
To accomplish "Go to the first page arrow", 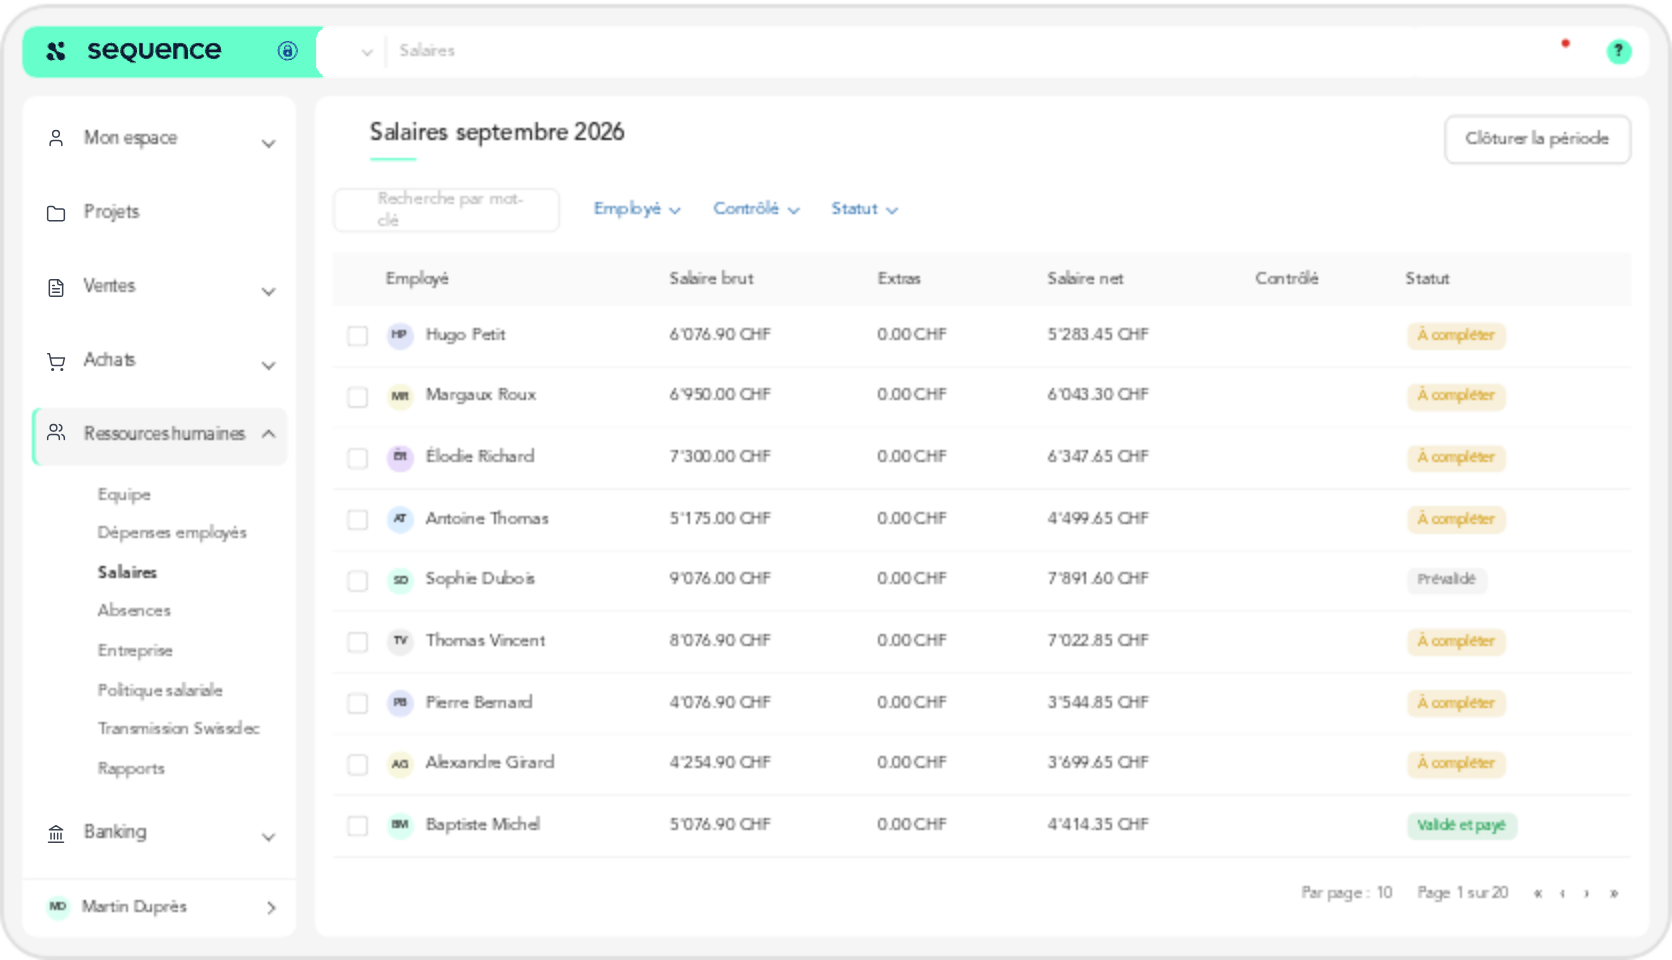I will [x=1538, y=893].
